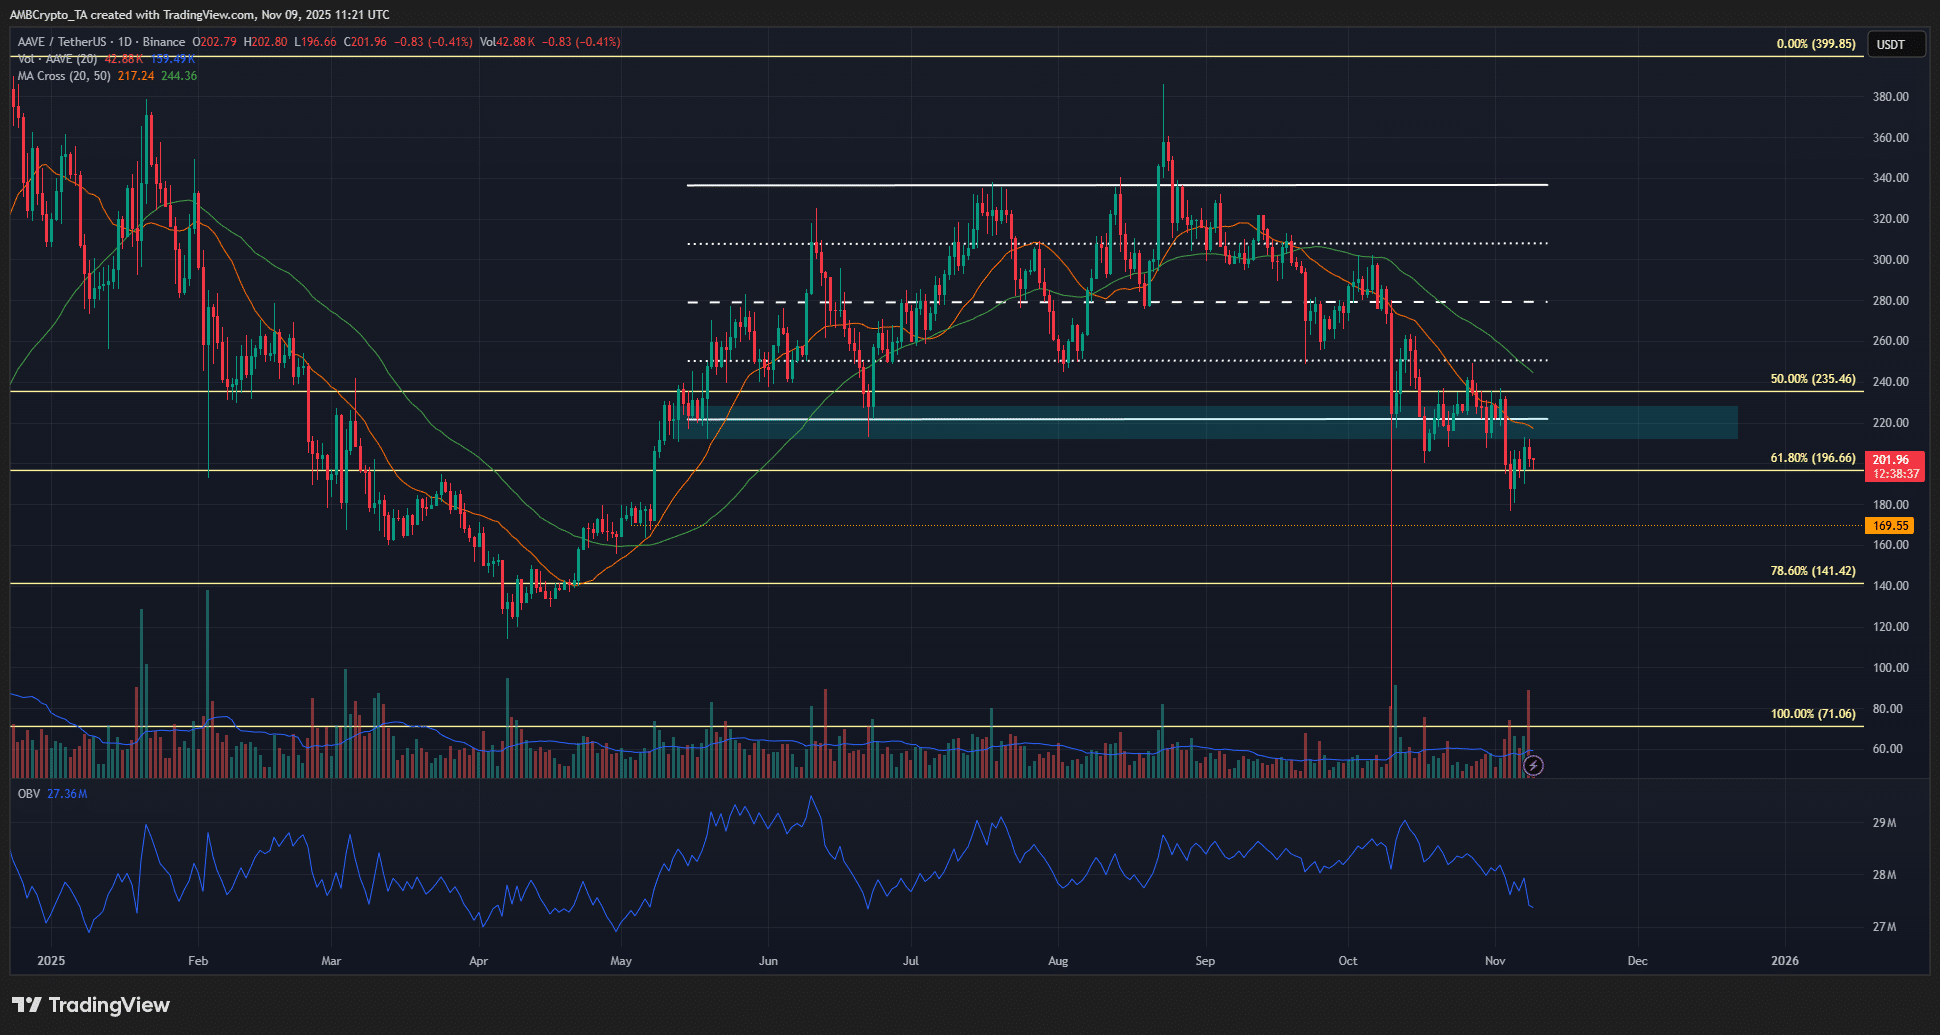
Task: Click the lightning bolt quick-trade icon
Action: coord(1532,766)
